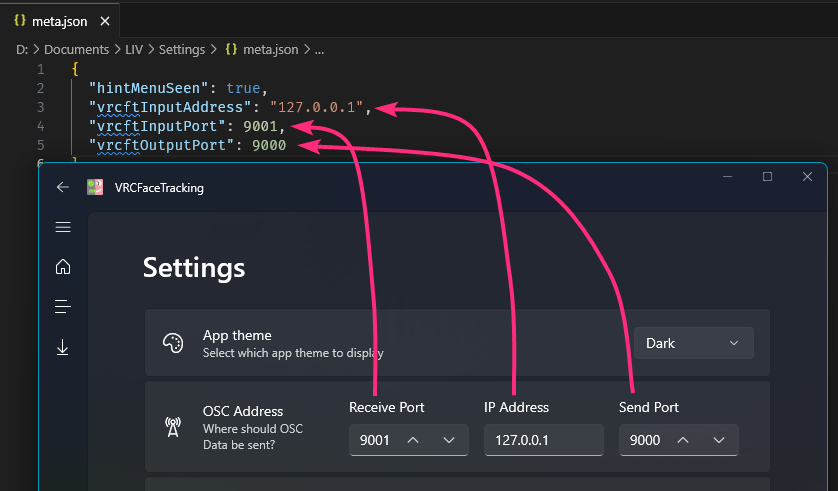
Task: Close the meta.json editor tab
Action: (105, 21)
